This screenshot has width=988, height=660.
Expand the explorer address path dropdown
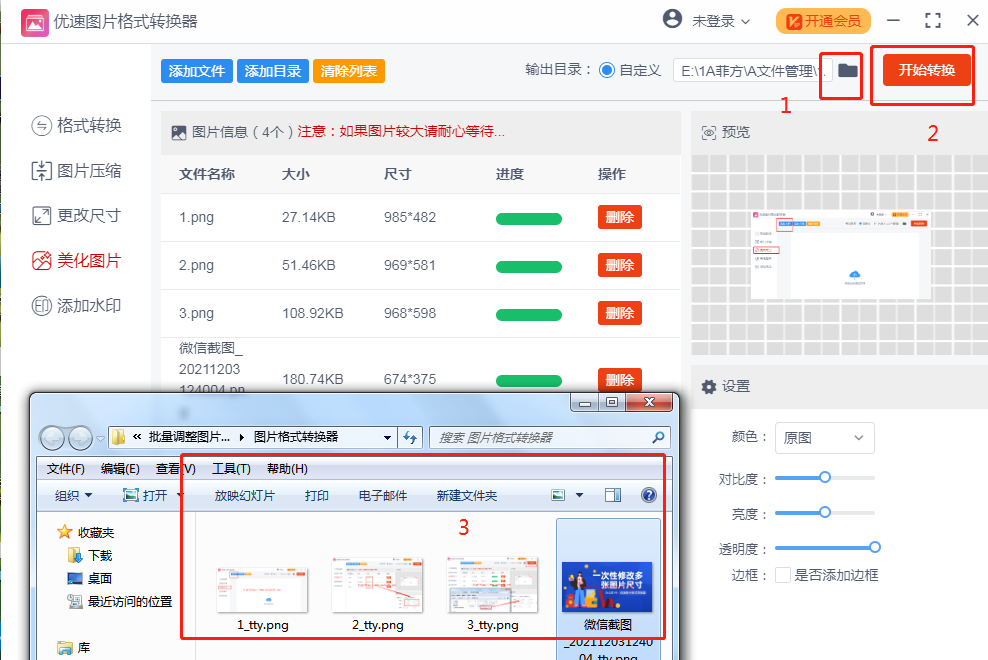coord(388,437)
